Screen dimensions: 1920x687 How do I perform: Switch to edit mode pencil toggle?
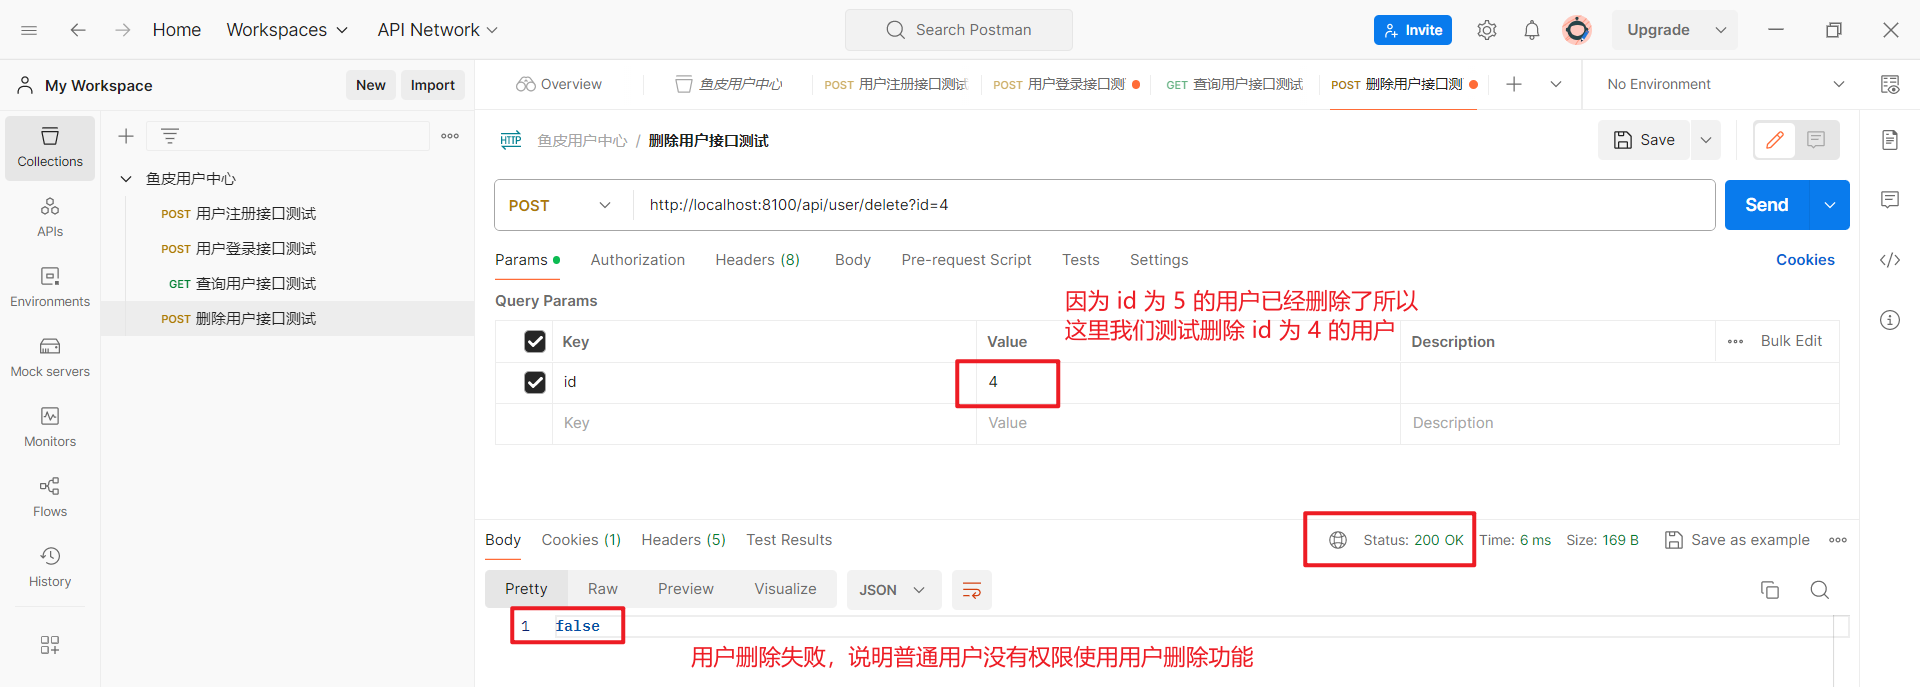[x=1775, y=140]
